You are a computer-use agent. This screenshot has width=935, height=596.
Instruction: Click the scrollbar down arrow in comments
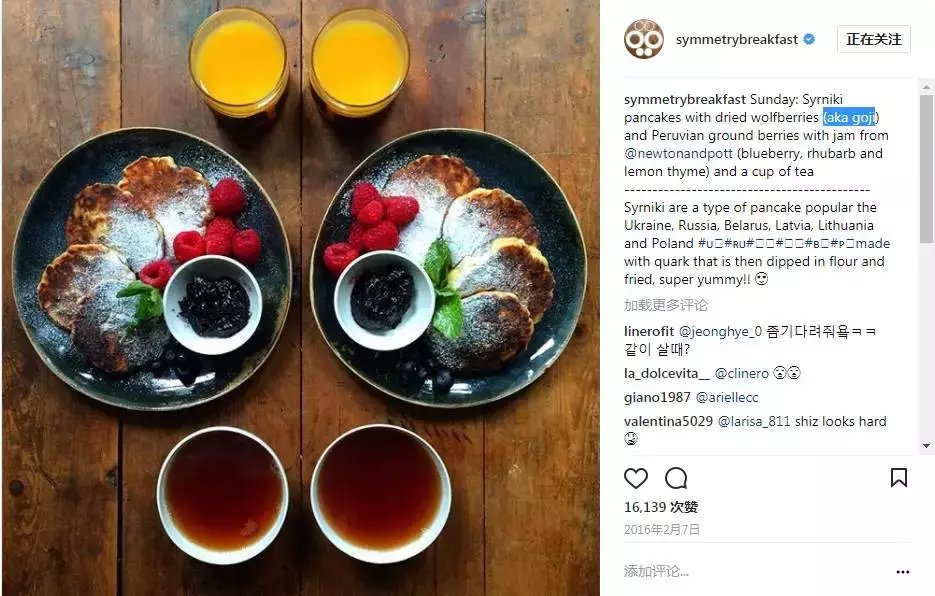926,445
